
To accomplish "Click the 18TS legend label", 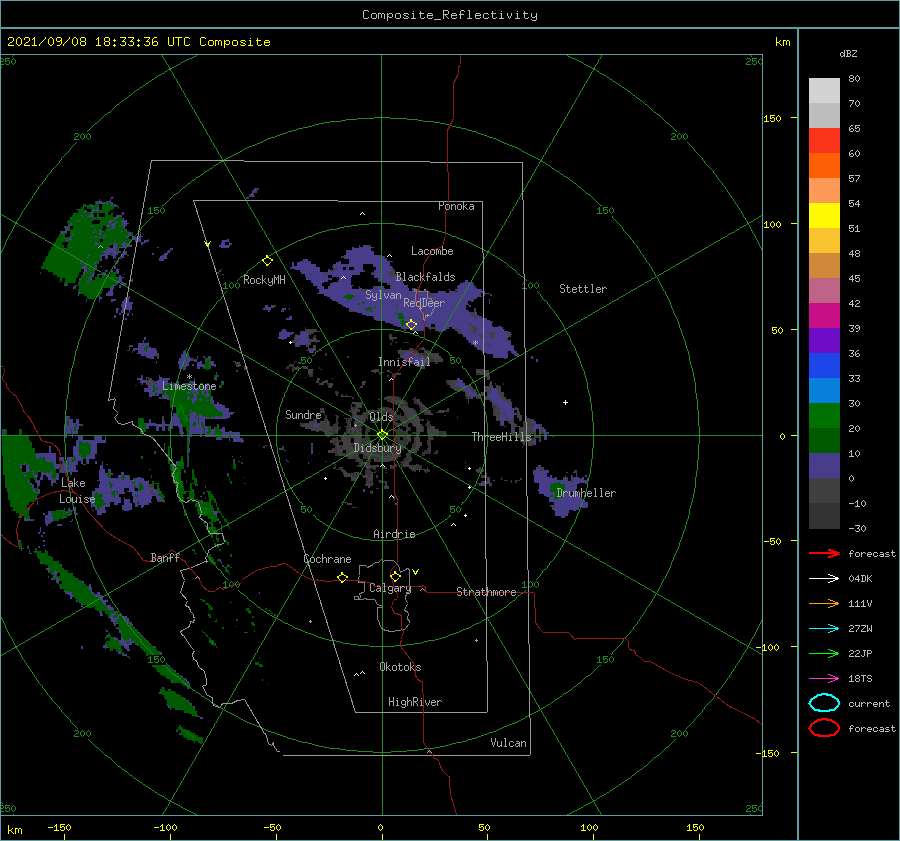I will pyautogui.click(x=860, y=679).
